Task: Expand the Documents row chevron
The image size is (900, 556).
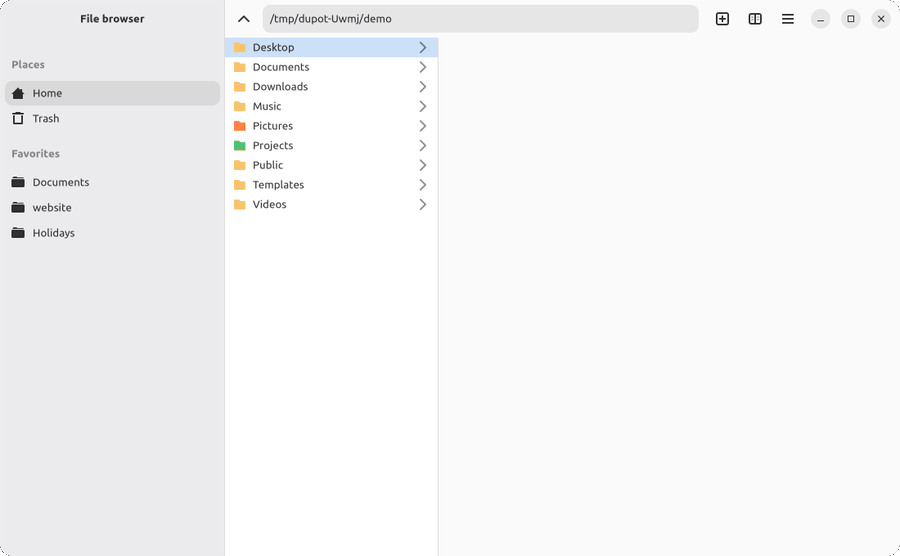Action: 422,67
